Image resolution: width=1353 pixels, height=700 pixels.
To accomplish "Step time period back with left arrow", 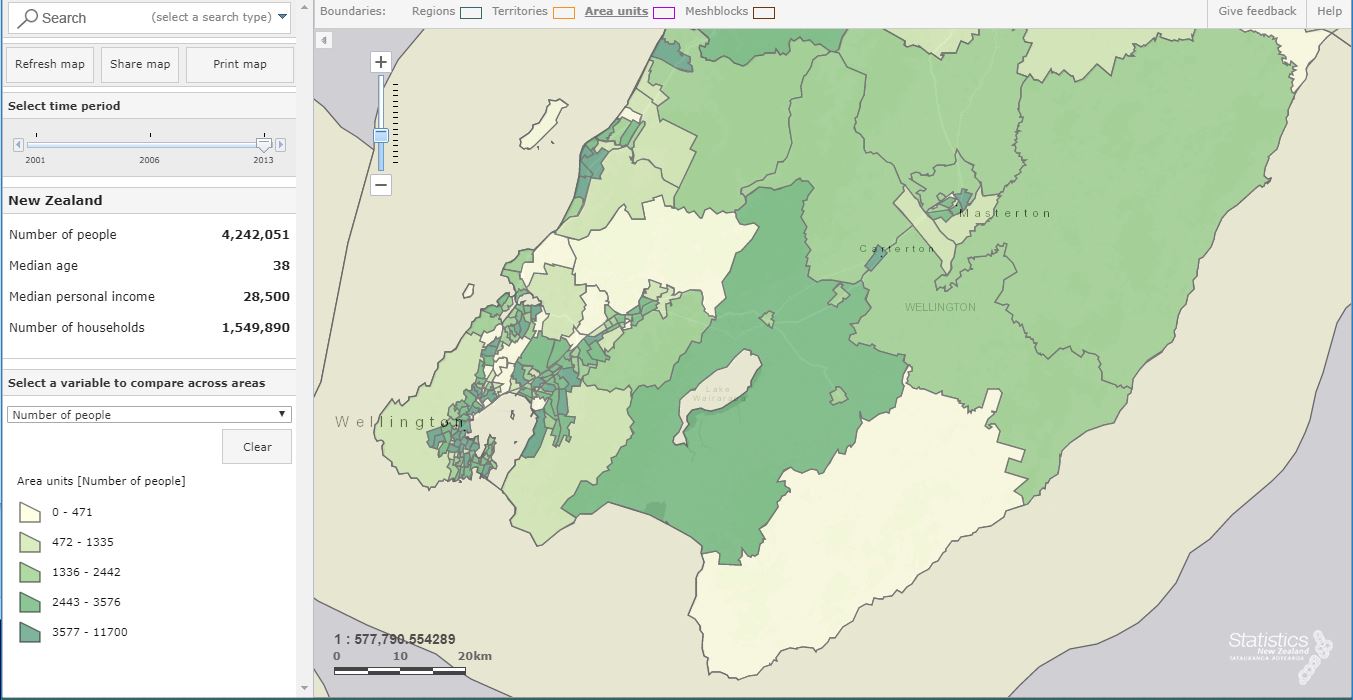I will pyautogui.click(x=18, y=145).
